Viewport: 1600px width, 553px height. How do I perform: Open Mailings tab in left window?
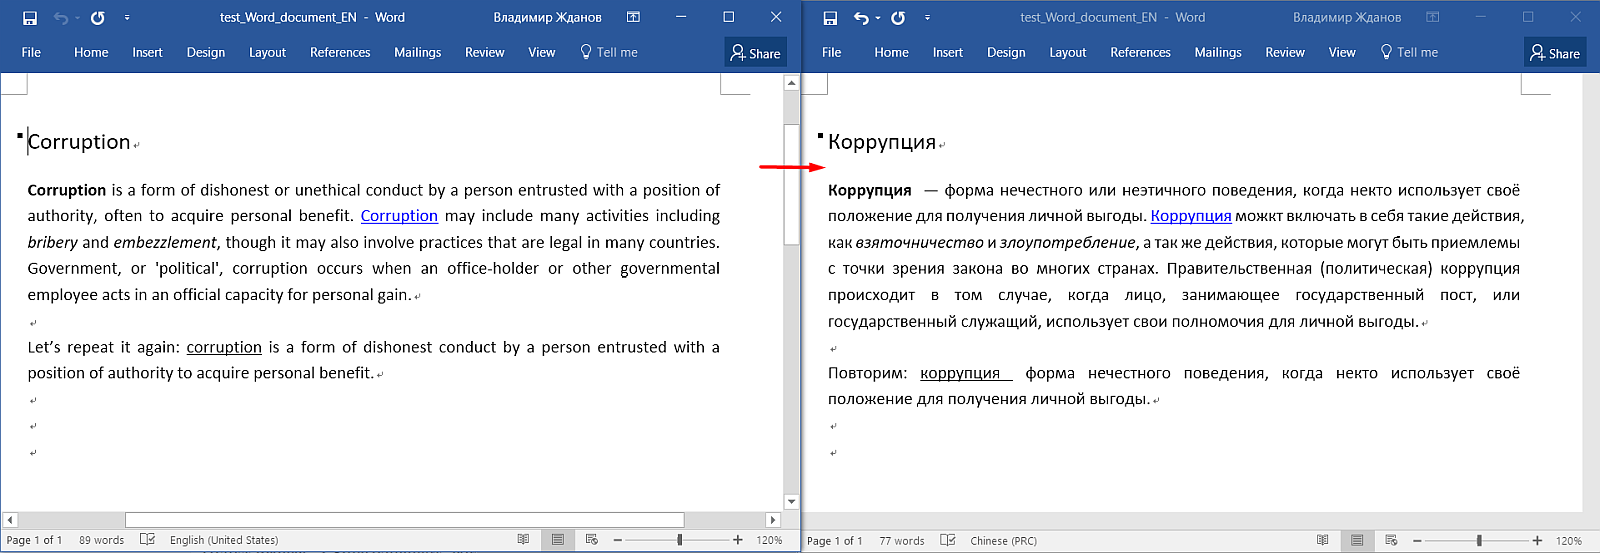tap(417, 52)
